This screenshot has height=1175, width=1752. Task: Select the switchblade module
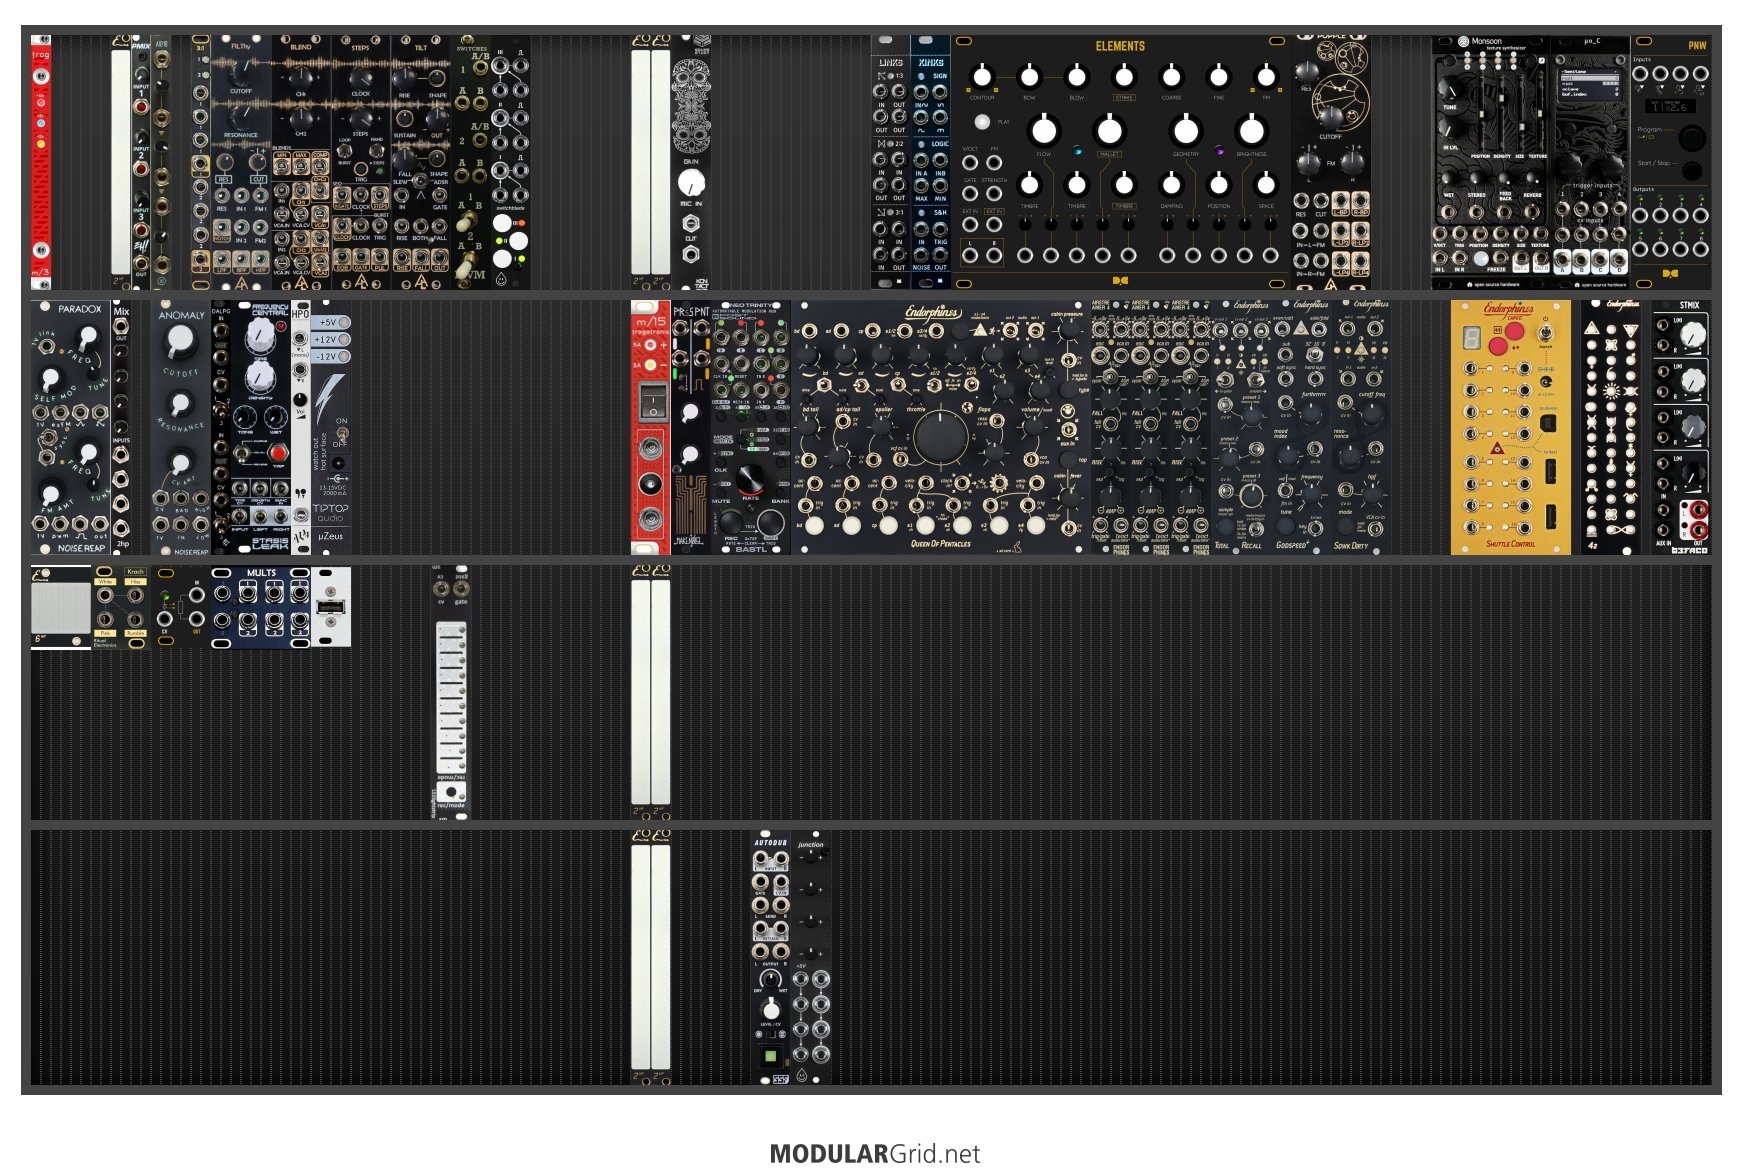pyautogui.click(x=511, y=163)
